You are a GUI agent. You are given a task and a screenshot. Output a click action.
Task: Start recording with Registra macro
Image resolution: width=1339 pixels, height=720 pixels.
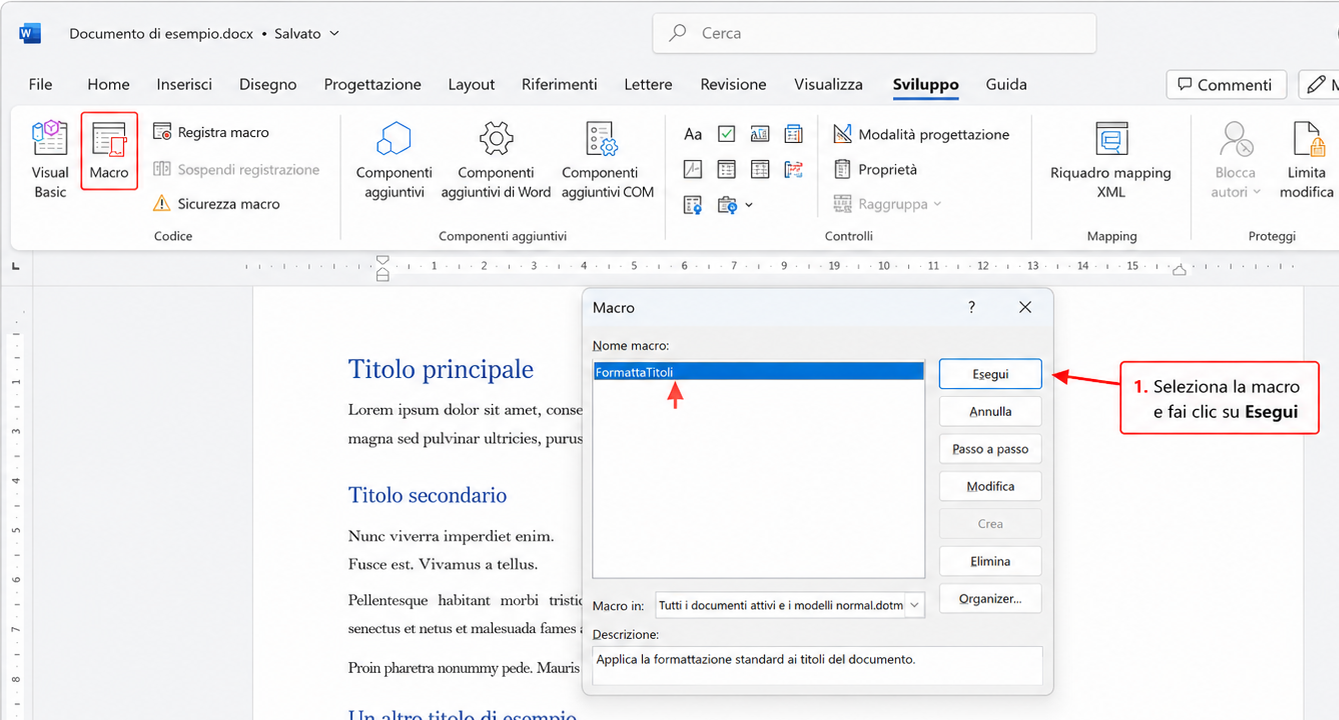tap(211, 132)
